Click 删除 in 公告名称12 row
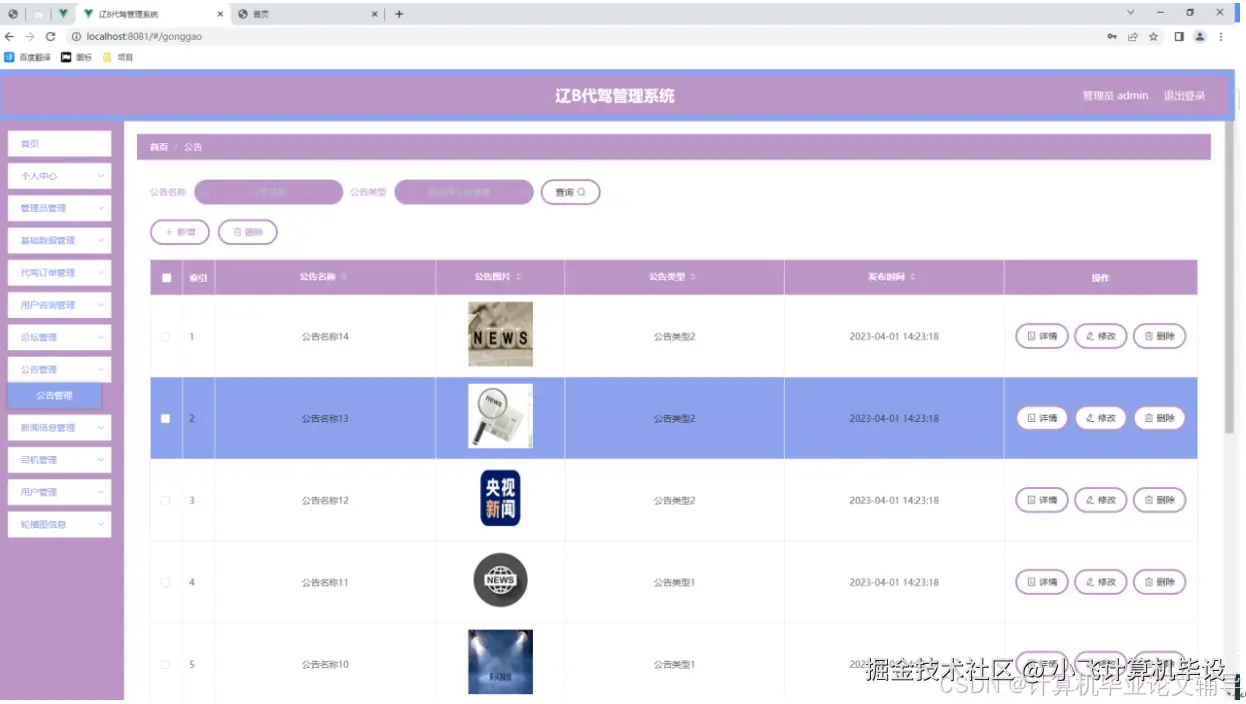 (1160, 500)
